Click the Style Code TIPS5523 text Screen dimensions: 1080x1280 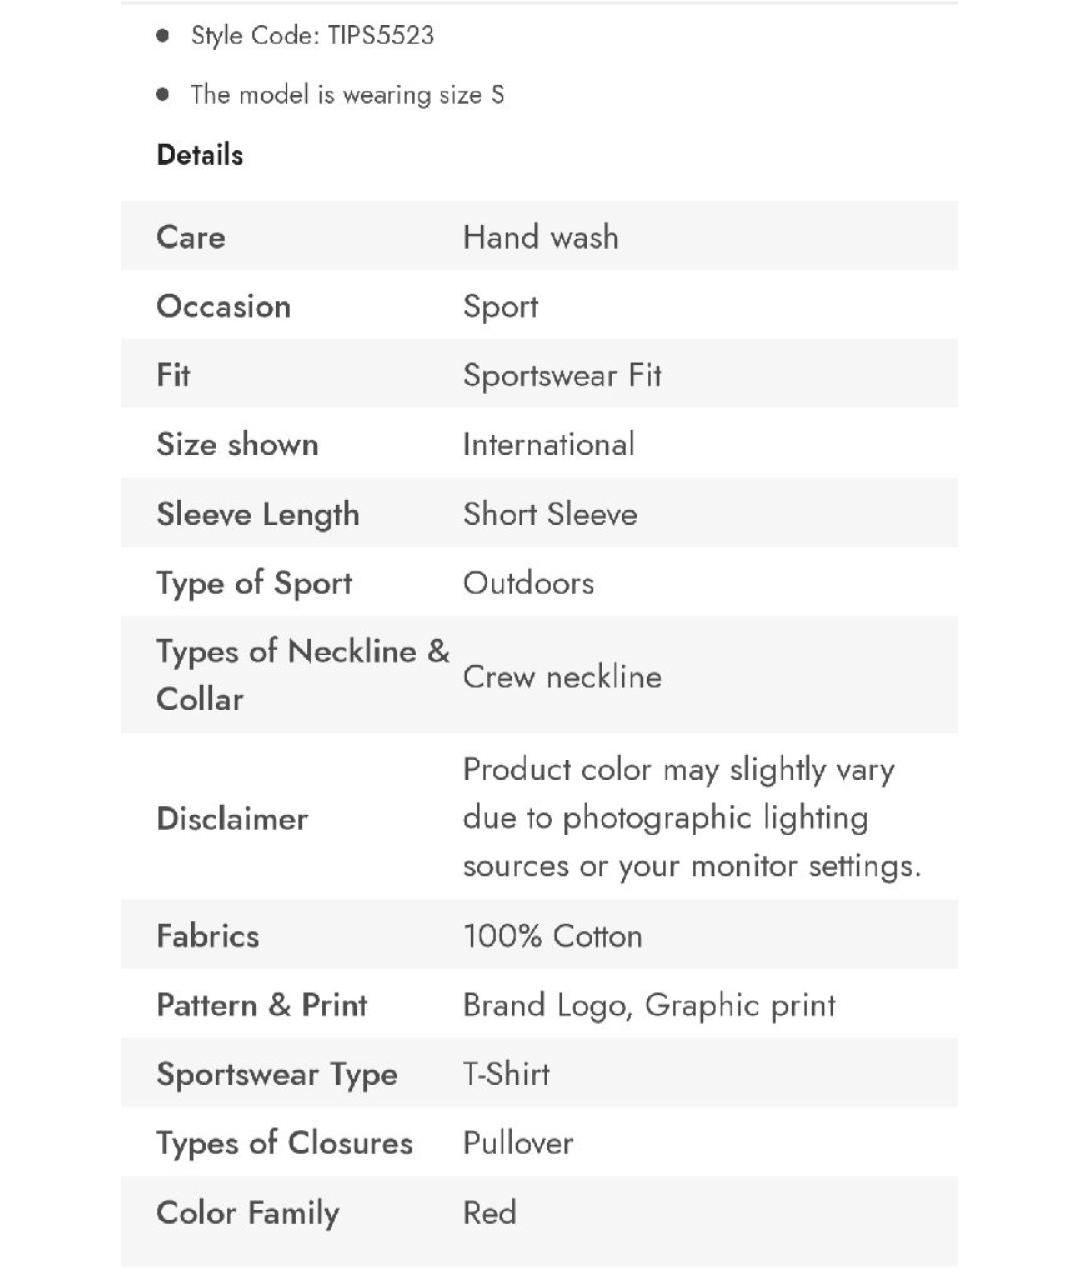312,36
